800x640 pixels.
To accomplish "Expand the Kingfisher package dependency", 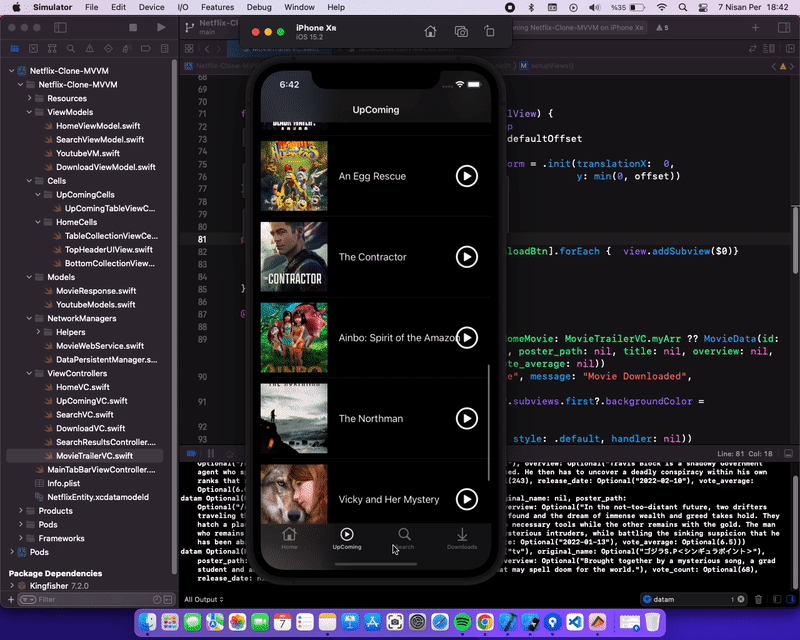I will pyautogui.click(x=12, y=585).
